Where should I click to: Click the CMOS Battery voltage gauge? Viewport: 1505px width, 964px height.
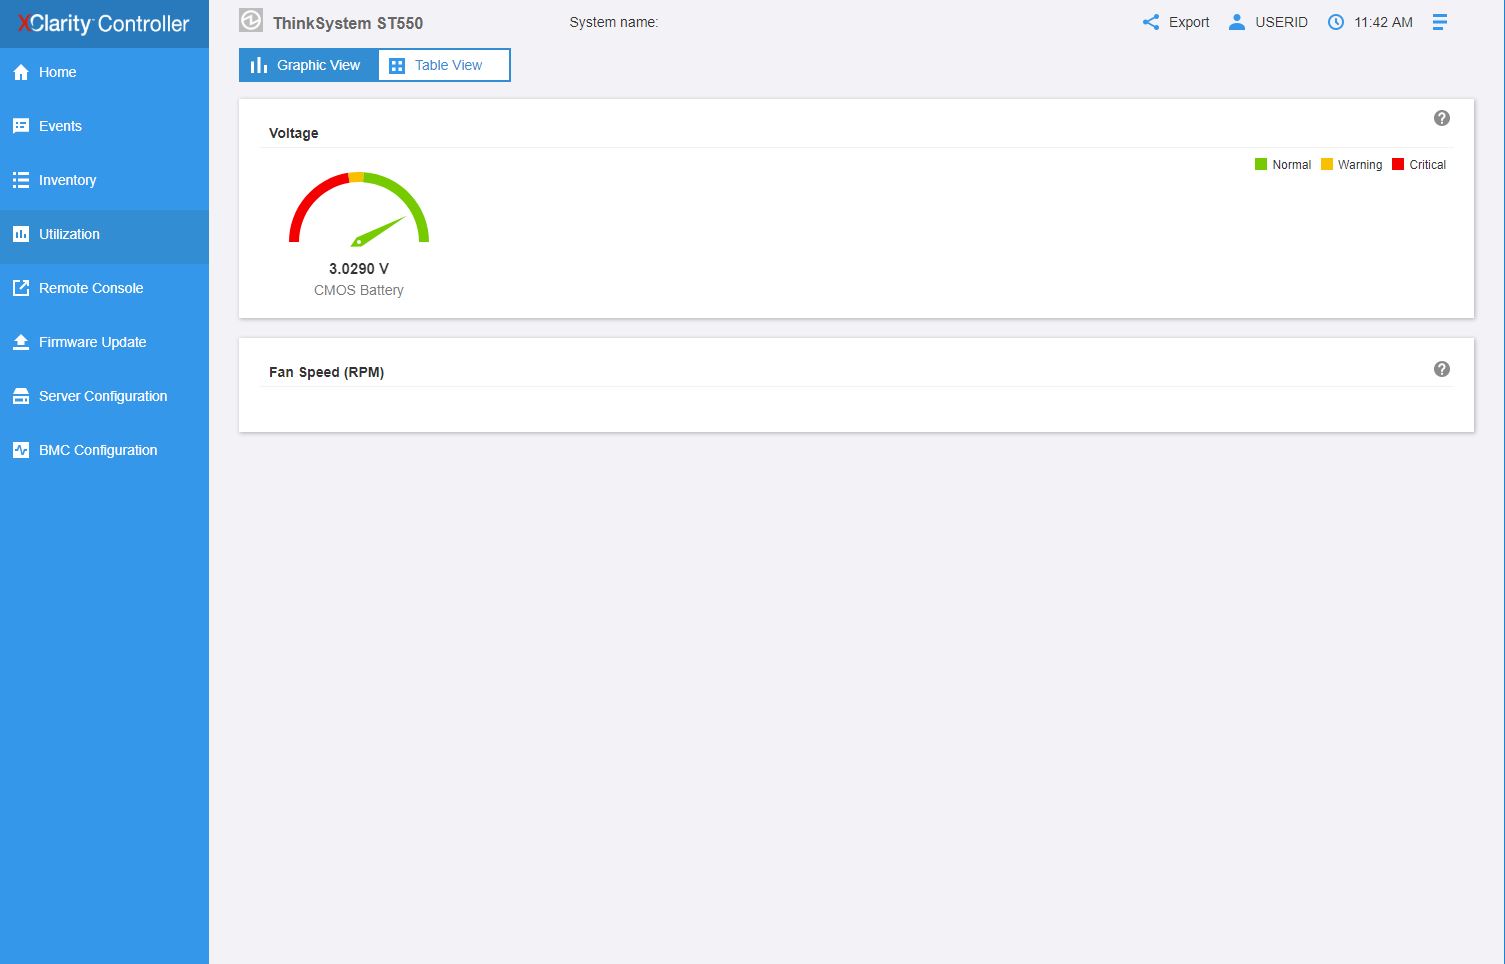(x=359, y=209)
